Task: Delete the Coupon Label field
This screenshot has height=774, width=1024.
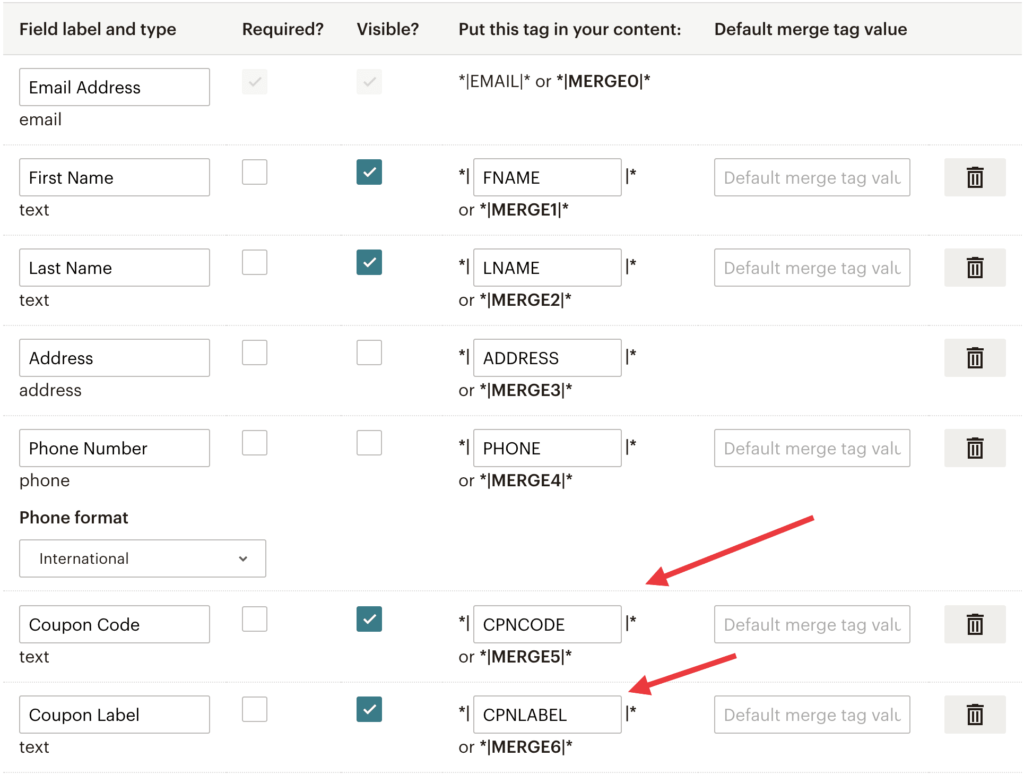Action: (975, 714)
